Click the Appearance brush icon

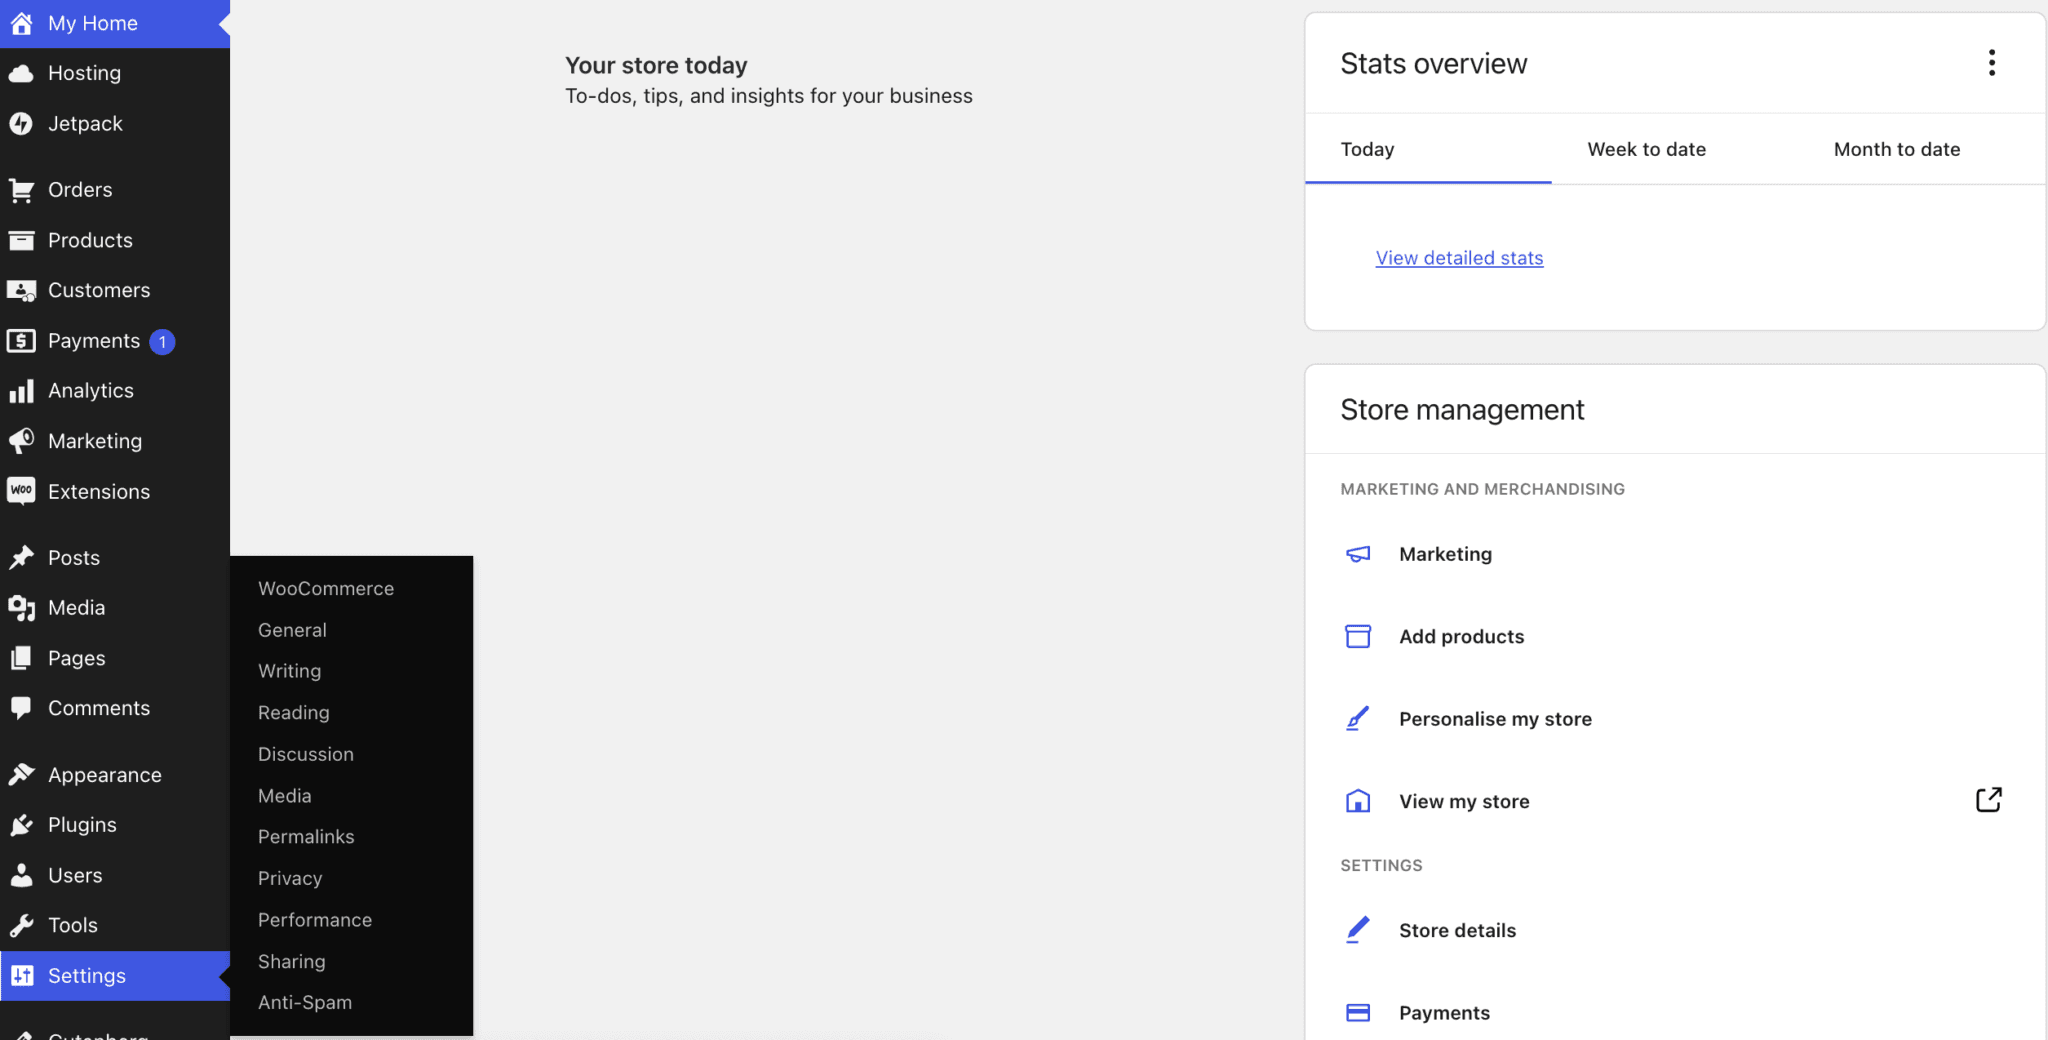pos(21,775)
